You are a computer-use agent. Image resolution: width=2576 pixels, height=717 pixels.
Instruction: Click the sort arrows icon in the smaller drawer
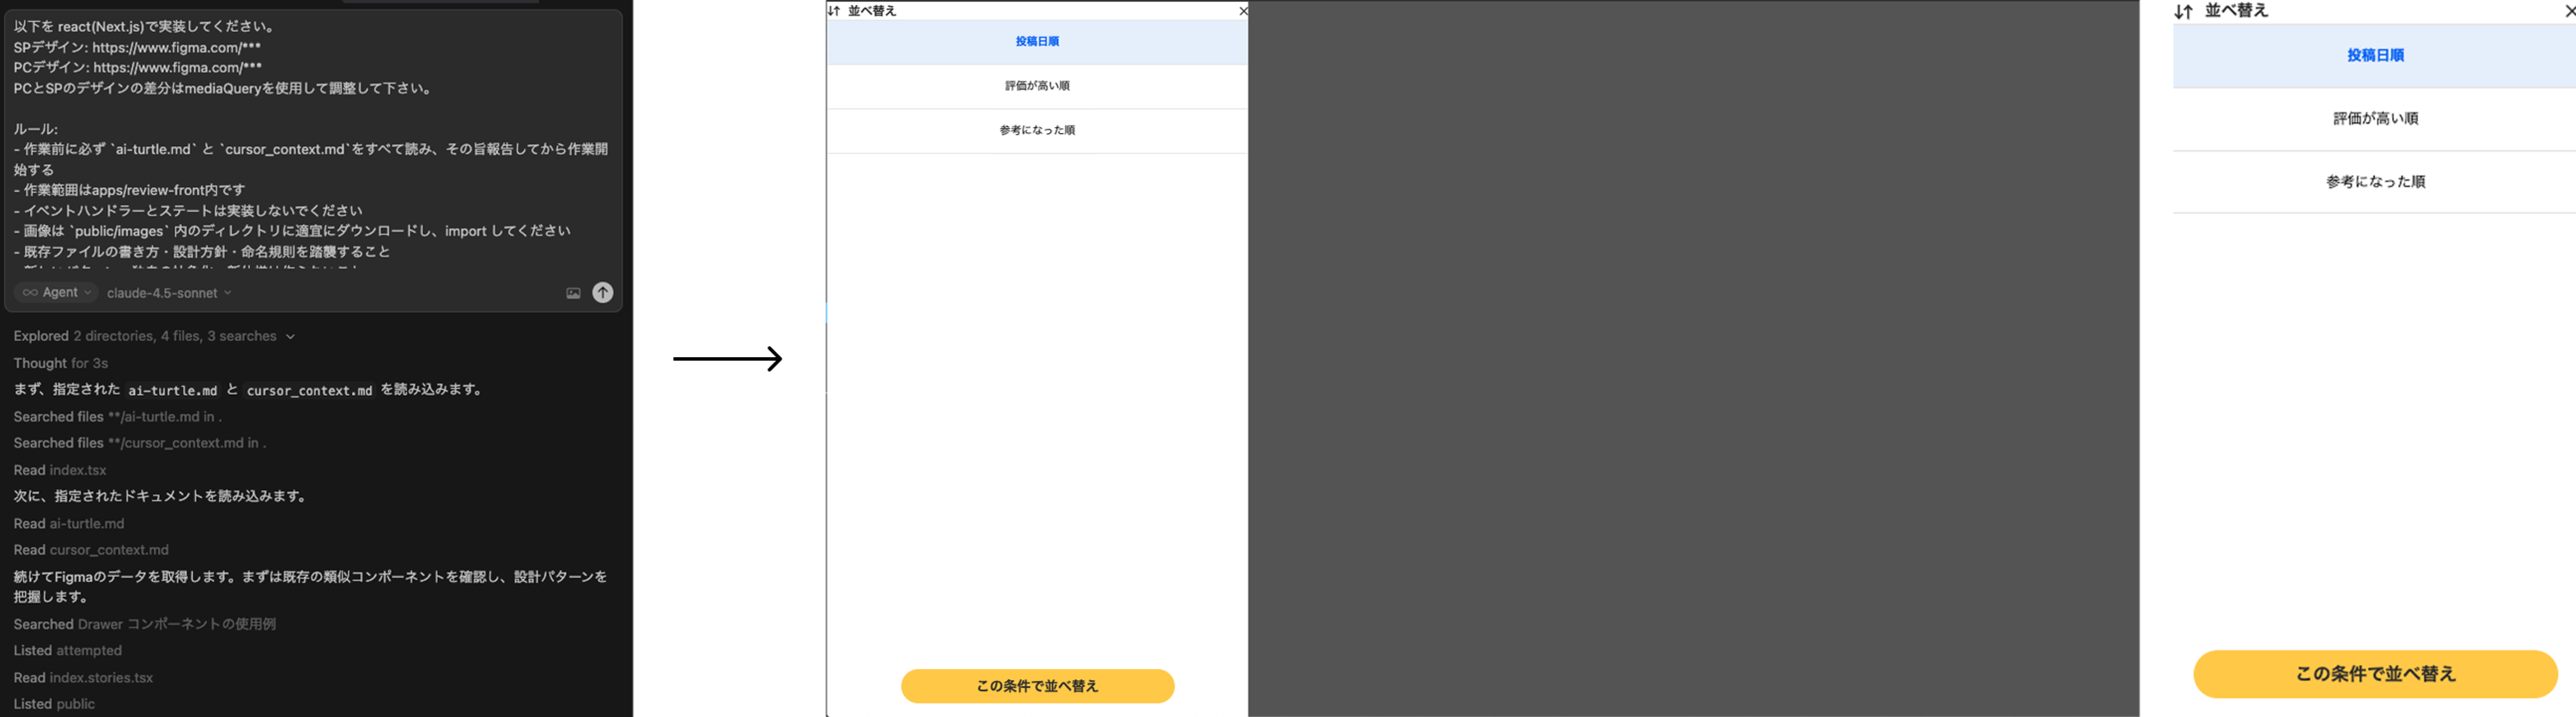click(834, 11)
